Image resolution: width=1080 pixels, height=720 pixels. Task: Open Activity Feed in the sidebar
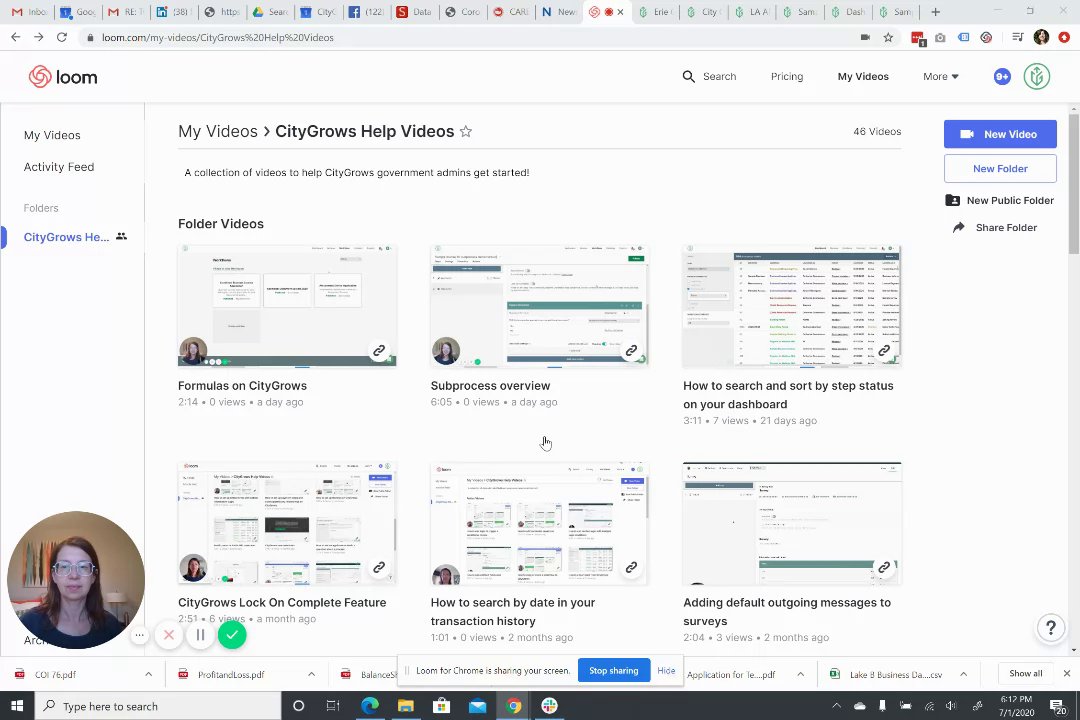[x=59, y=167]
